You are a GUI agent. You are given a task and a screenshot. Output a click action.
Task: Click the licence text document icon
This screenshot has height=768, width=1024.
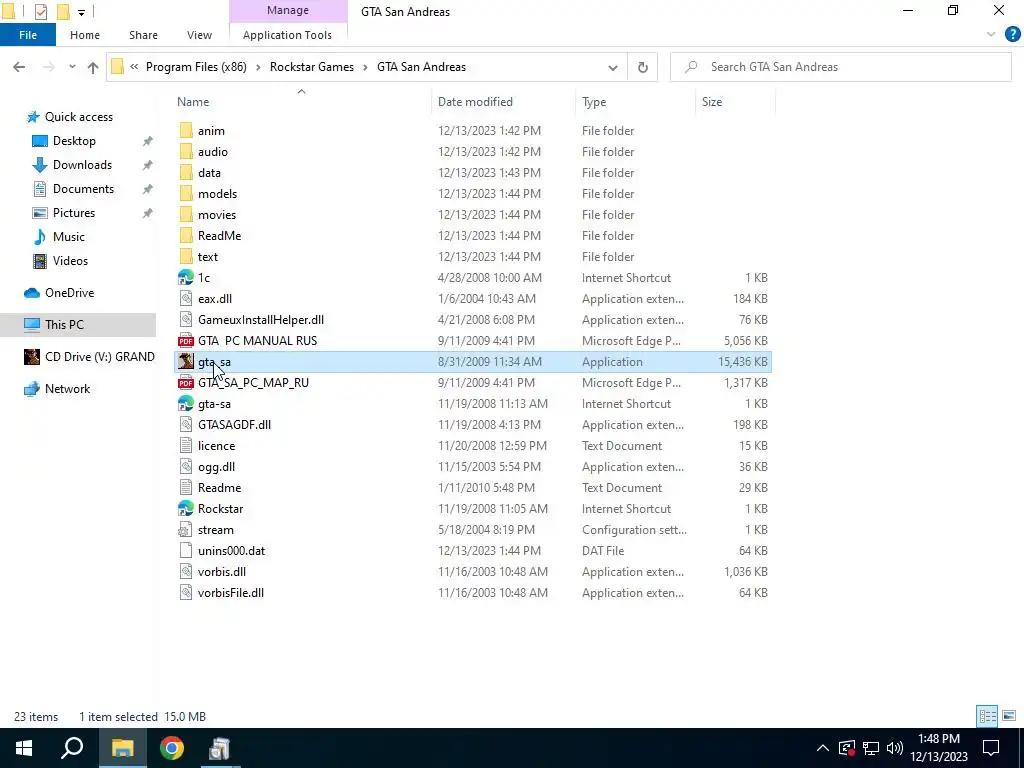click(x=186, y=445)
